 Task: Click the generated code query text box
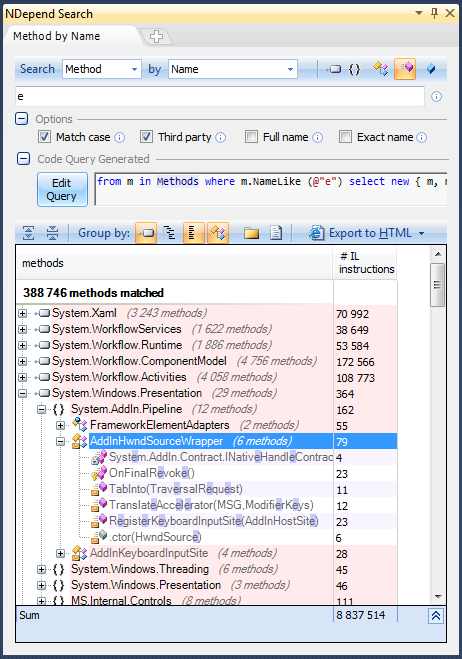(271, 189)
